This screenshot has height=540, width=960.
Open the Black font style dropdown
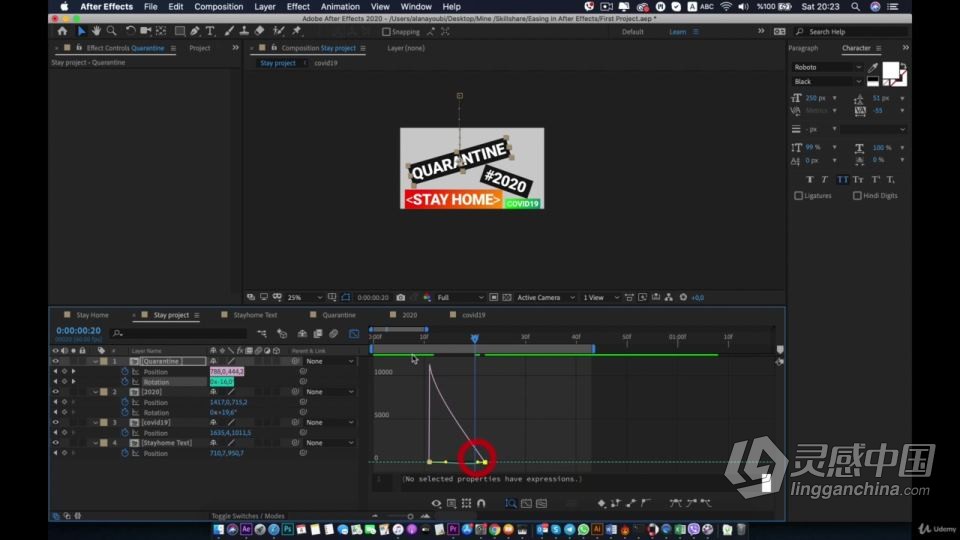point(827,81)
